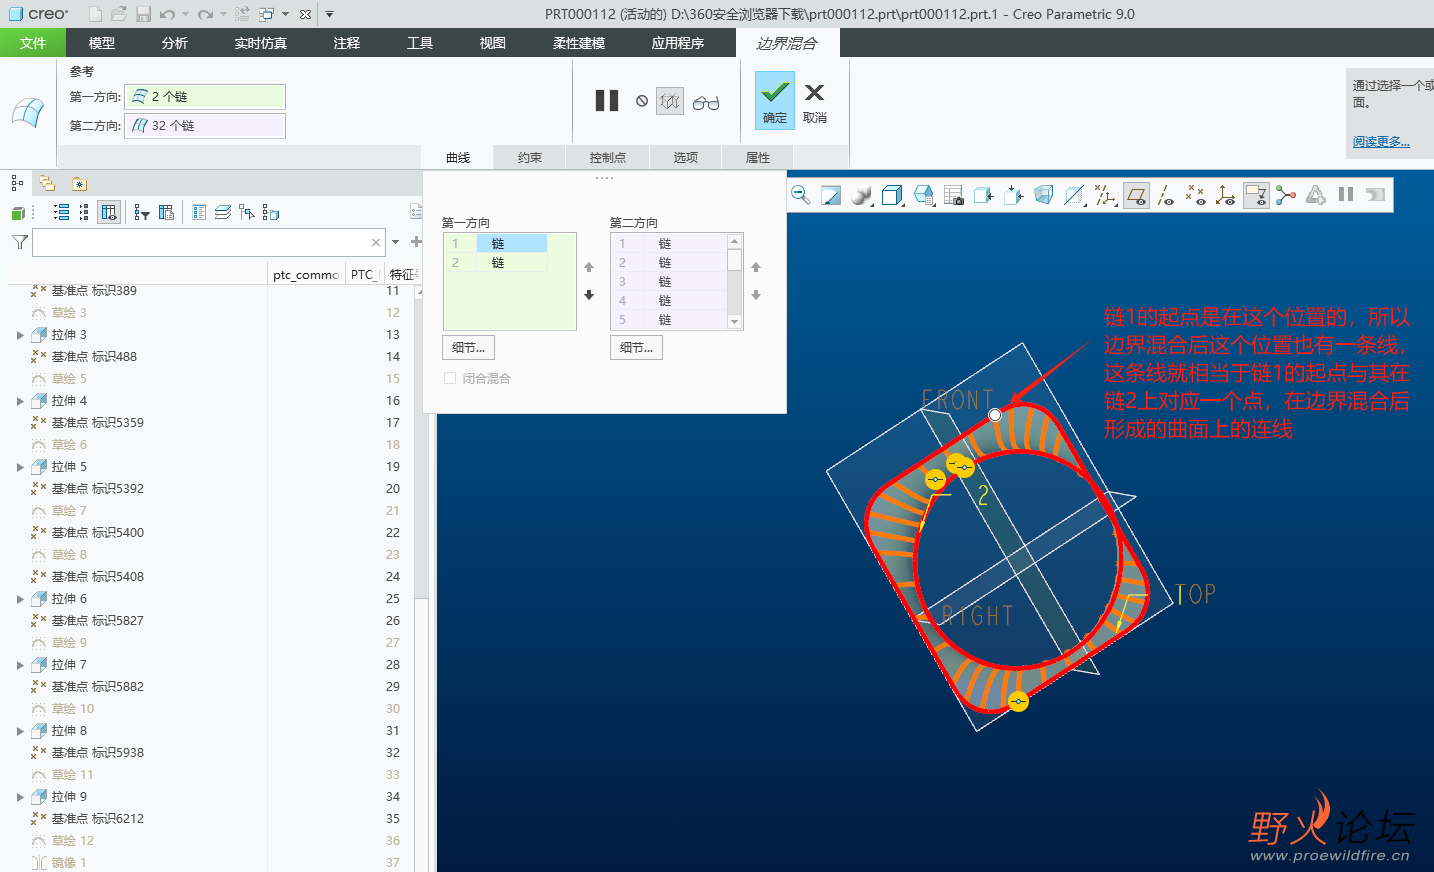Click the white handle on the boundary curve
The height and width of the screenshot is (872, 1434).
(995, 414)
